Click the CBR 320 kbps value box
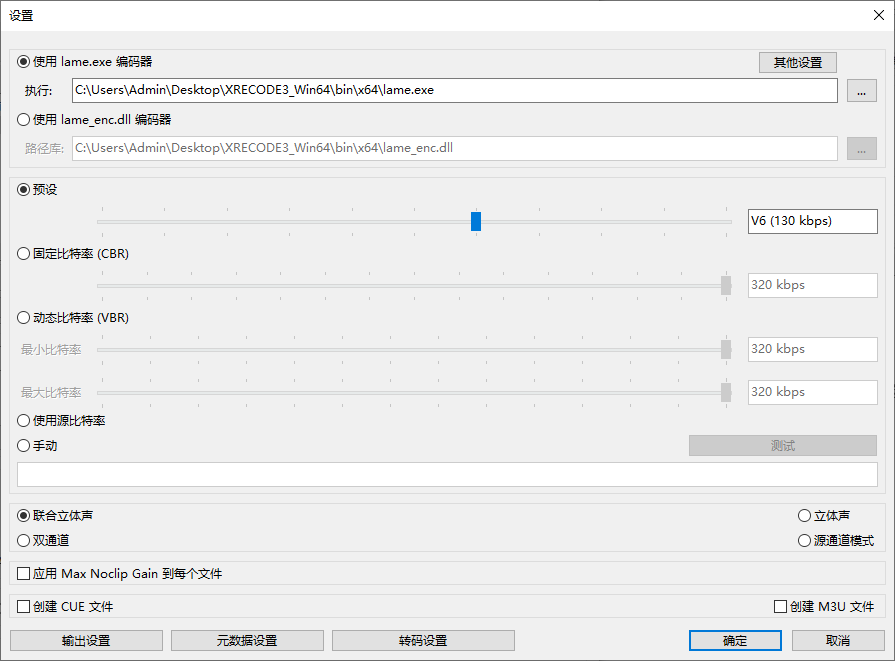 point(813,285)
